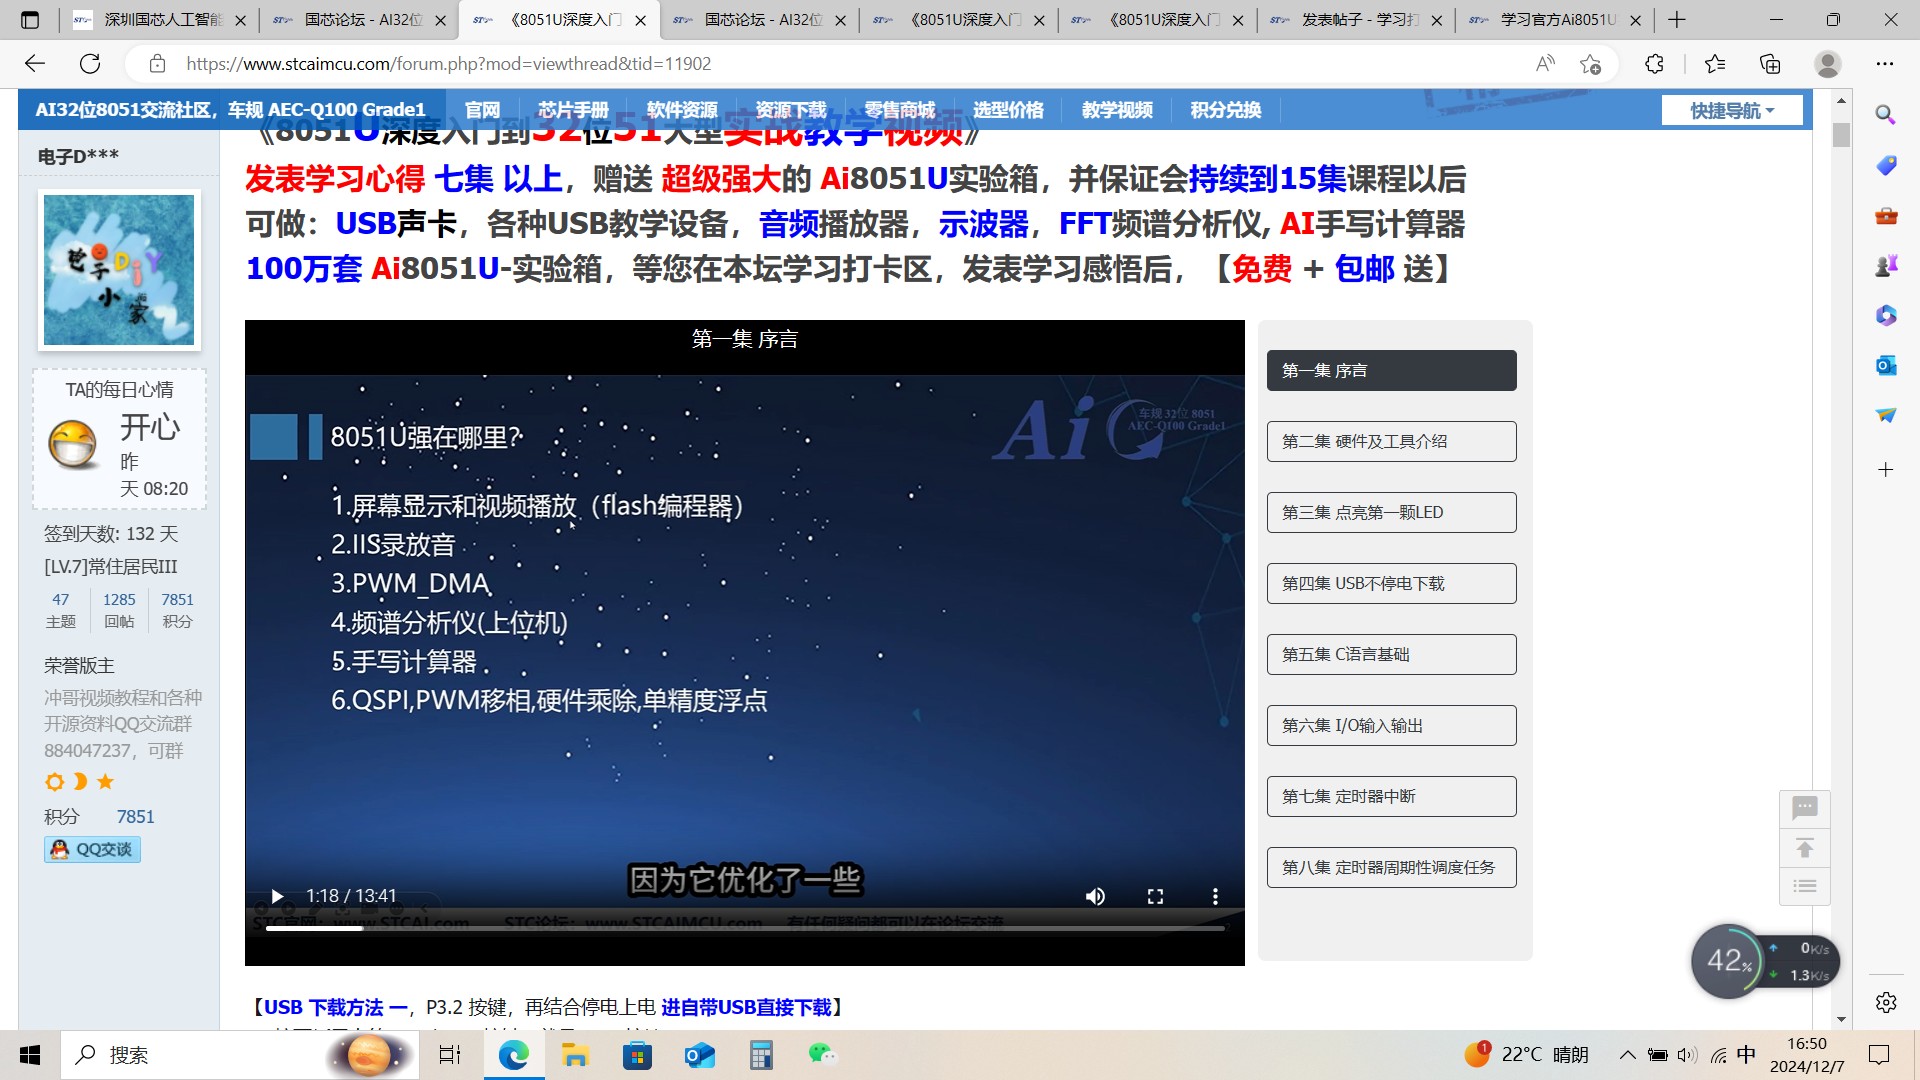Open WeChat from the taskbar
Viewport: 1920px width, 1080px height.
822,1055
